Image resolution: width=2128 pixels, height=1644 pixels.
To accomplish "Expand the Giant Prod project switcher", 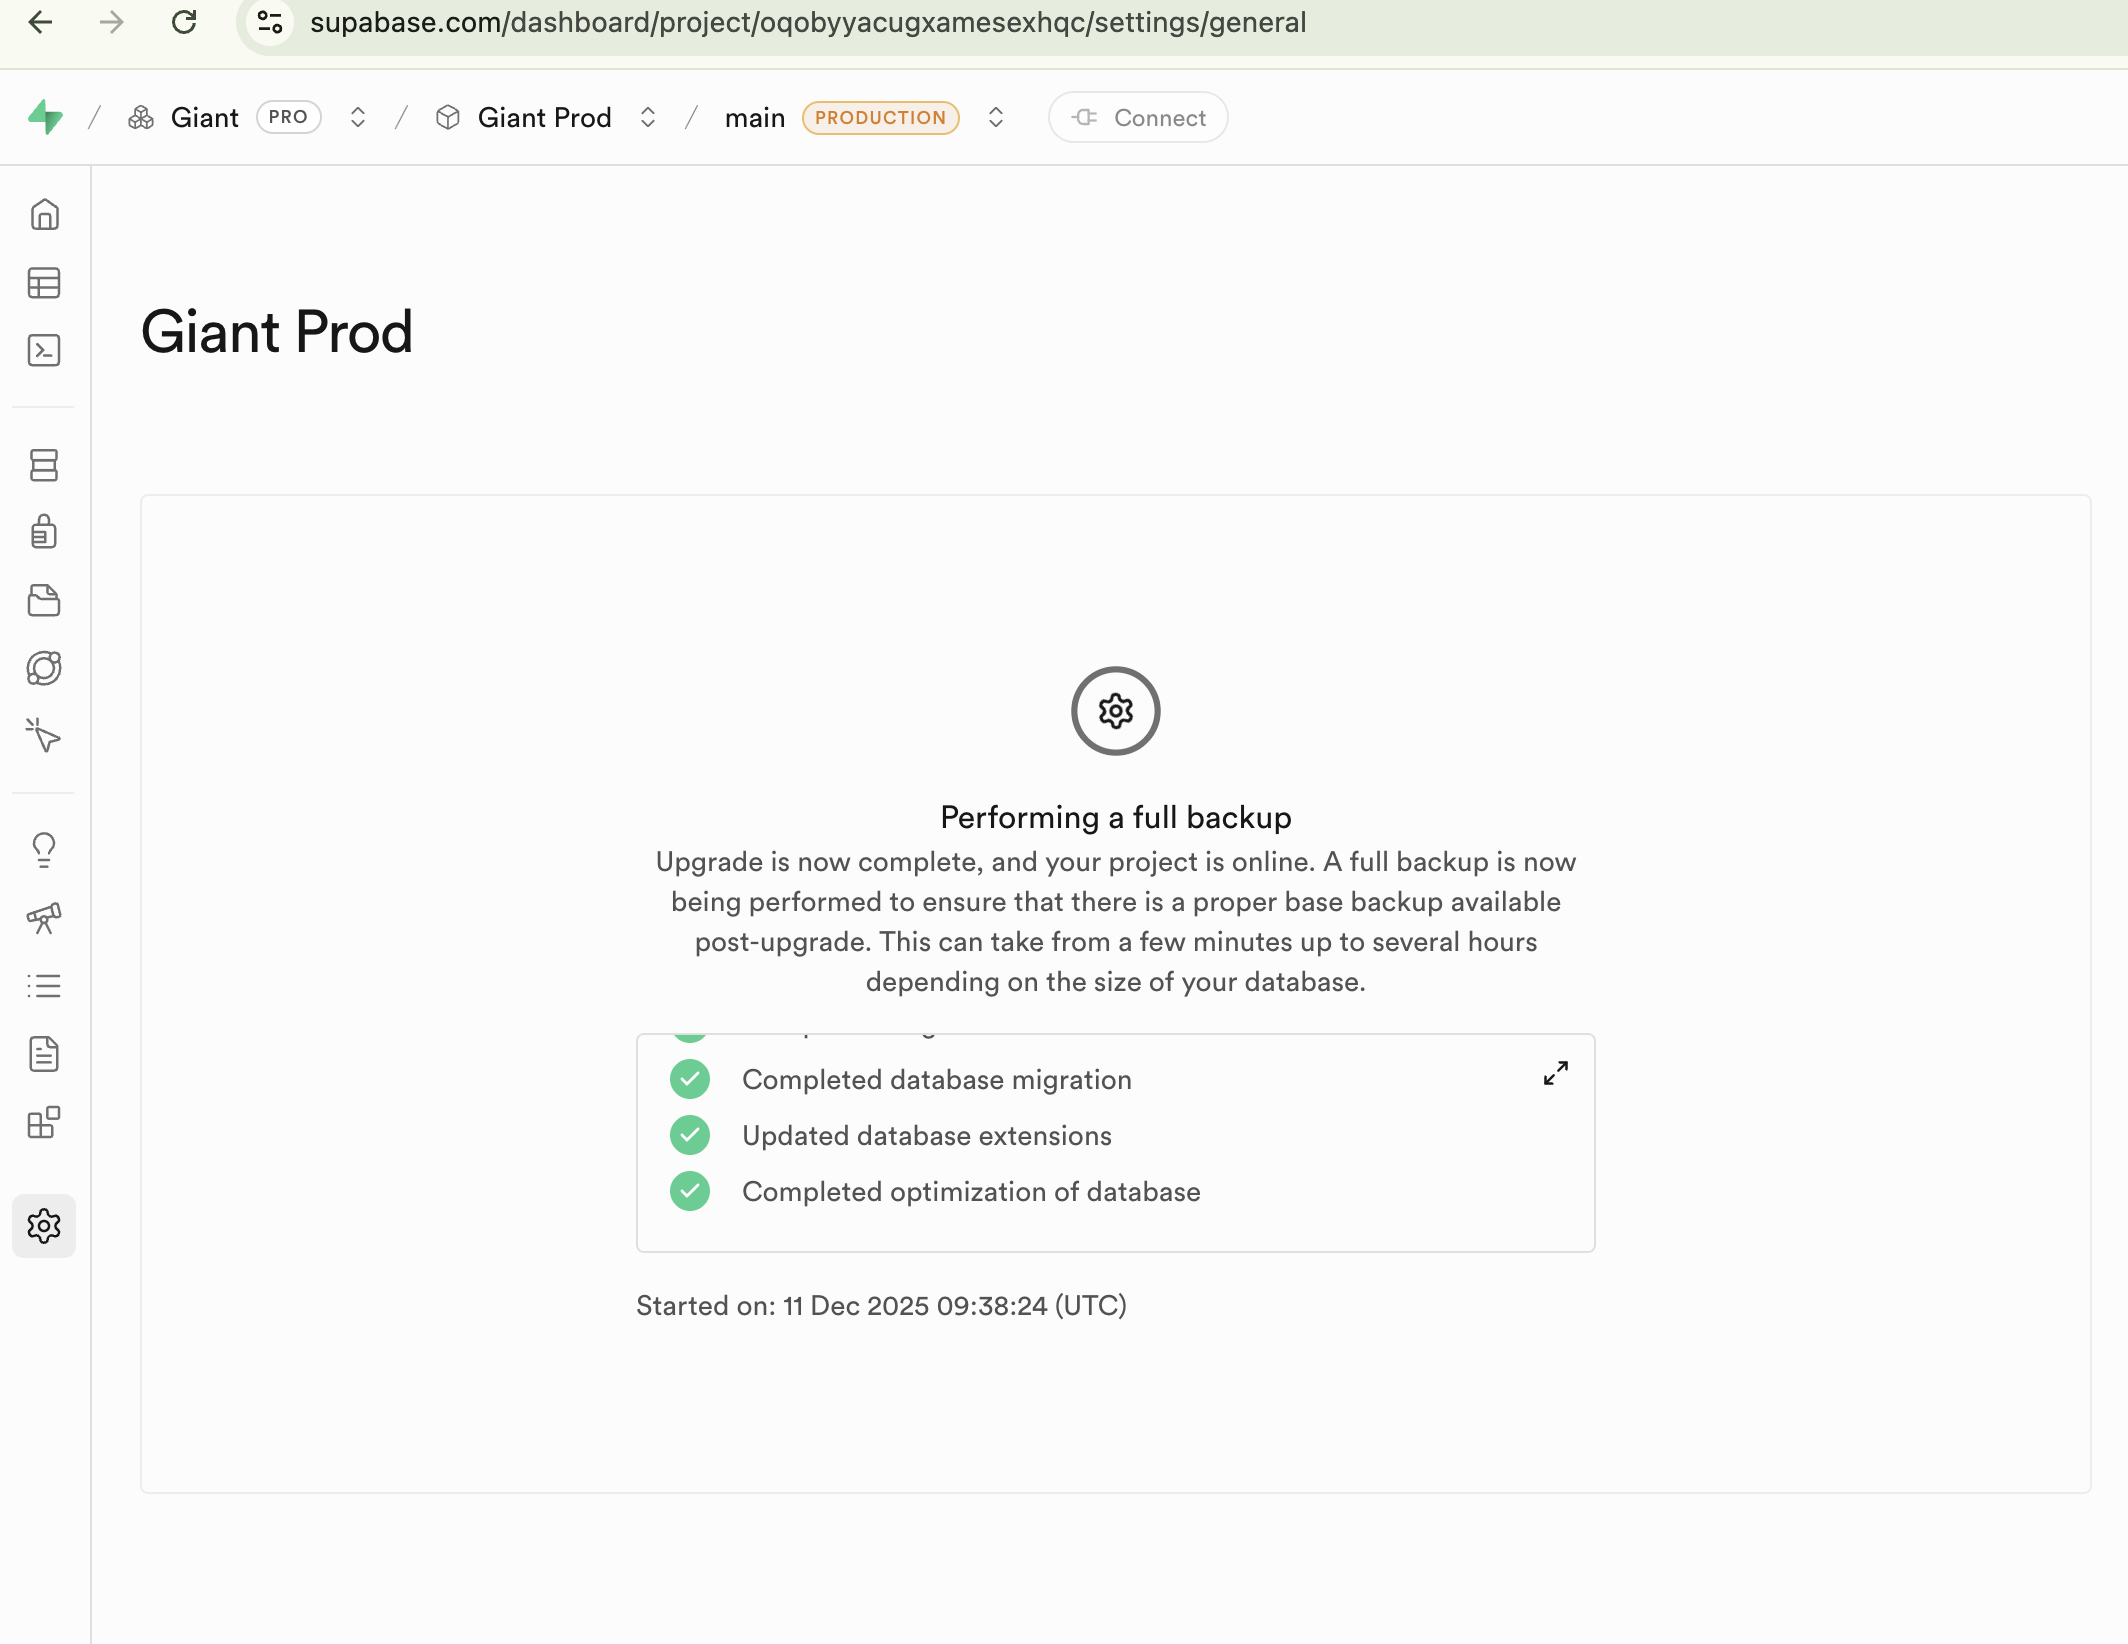I will (648, 118).
